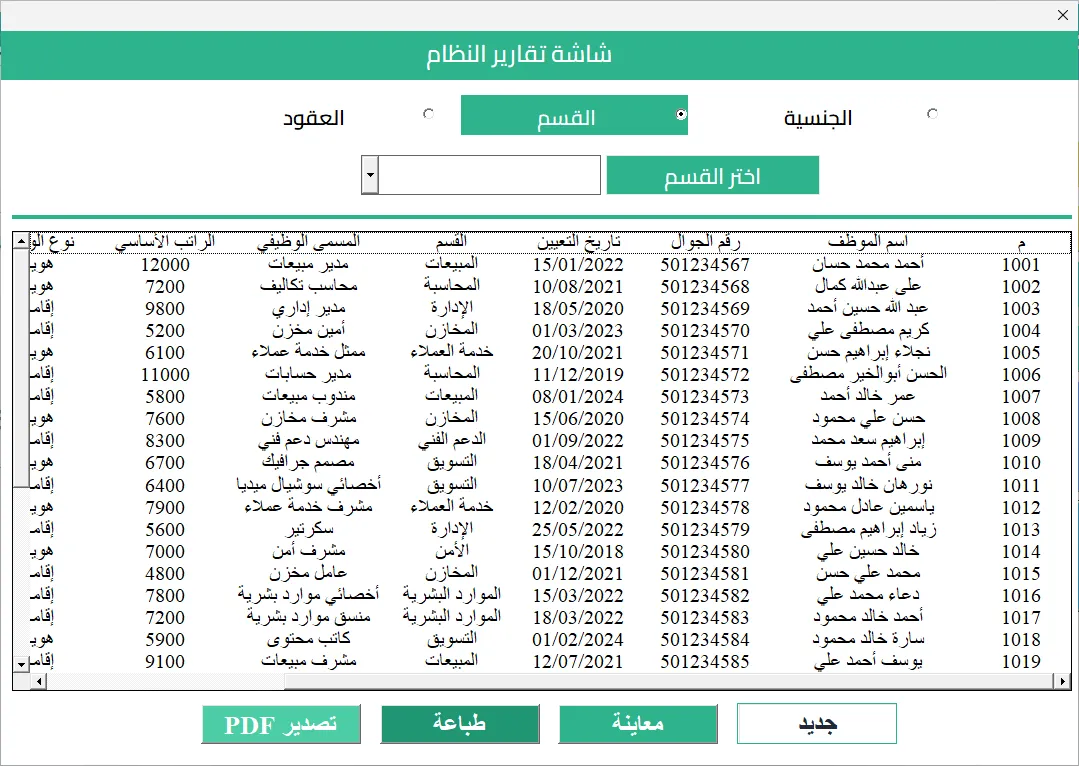Screen dimensions: 1079x766
Task: Click job title مصمم جرافيك
Action: (308, 462)
